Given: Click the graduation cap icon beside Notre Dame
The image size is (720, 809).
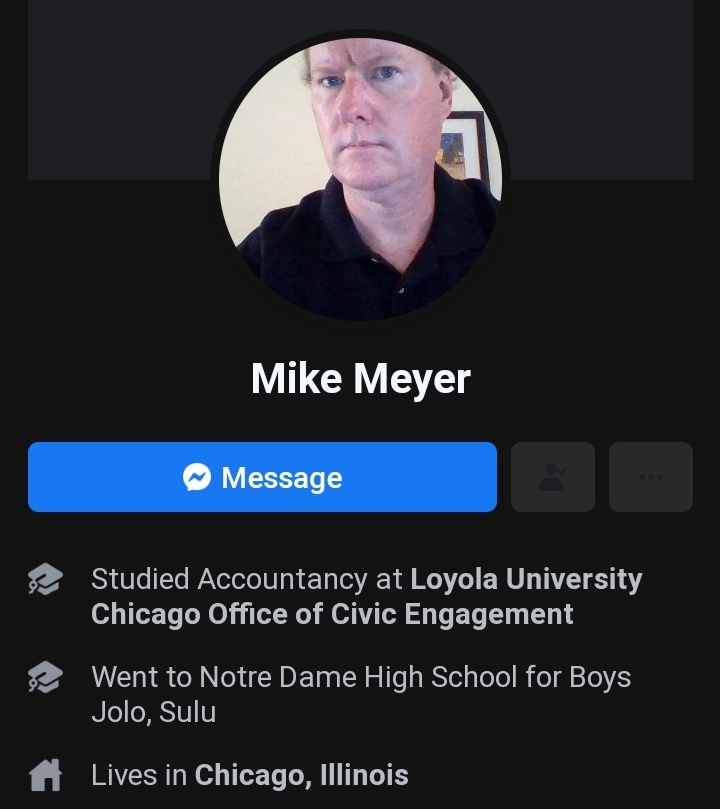Looking at the screenshot, I should point(45,677).
